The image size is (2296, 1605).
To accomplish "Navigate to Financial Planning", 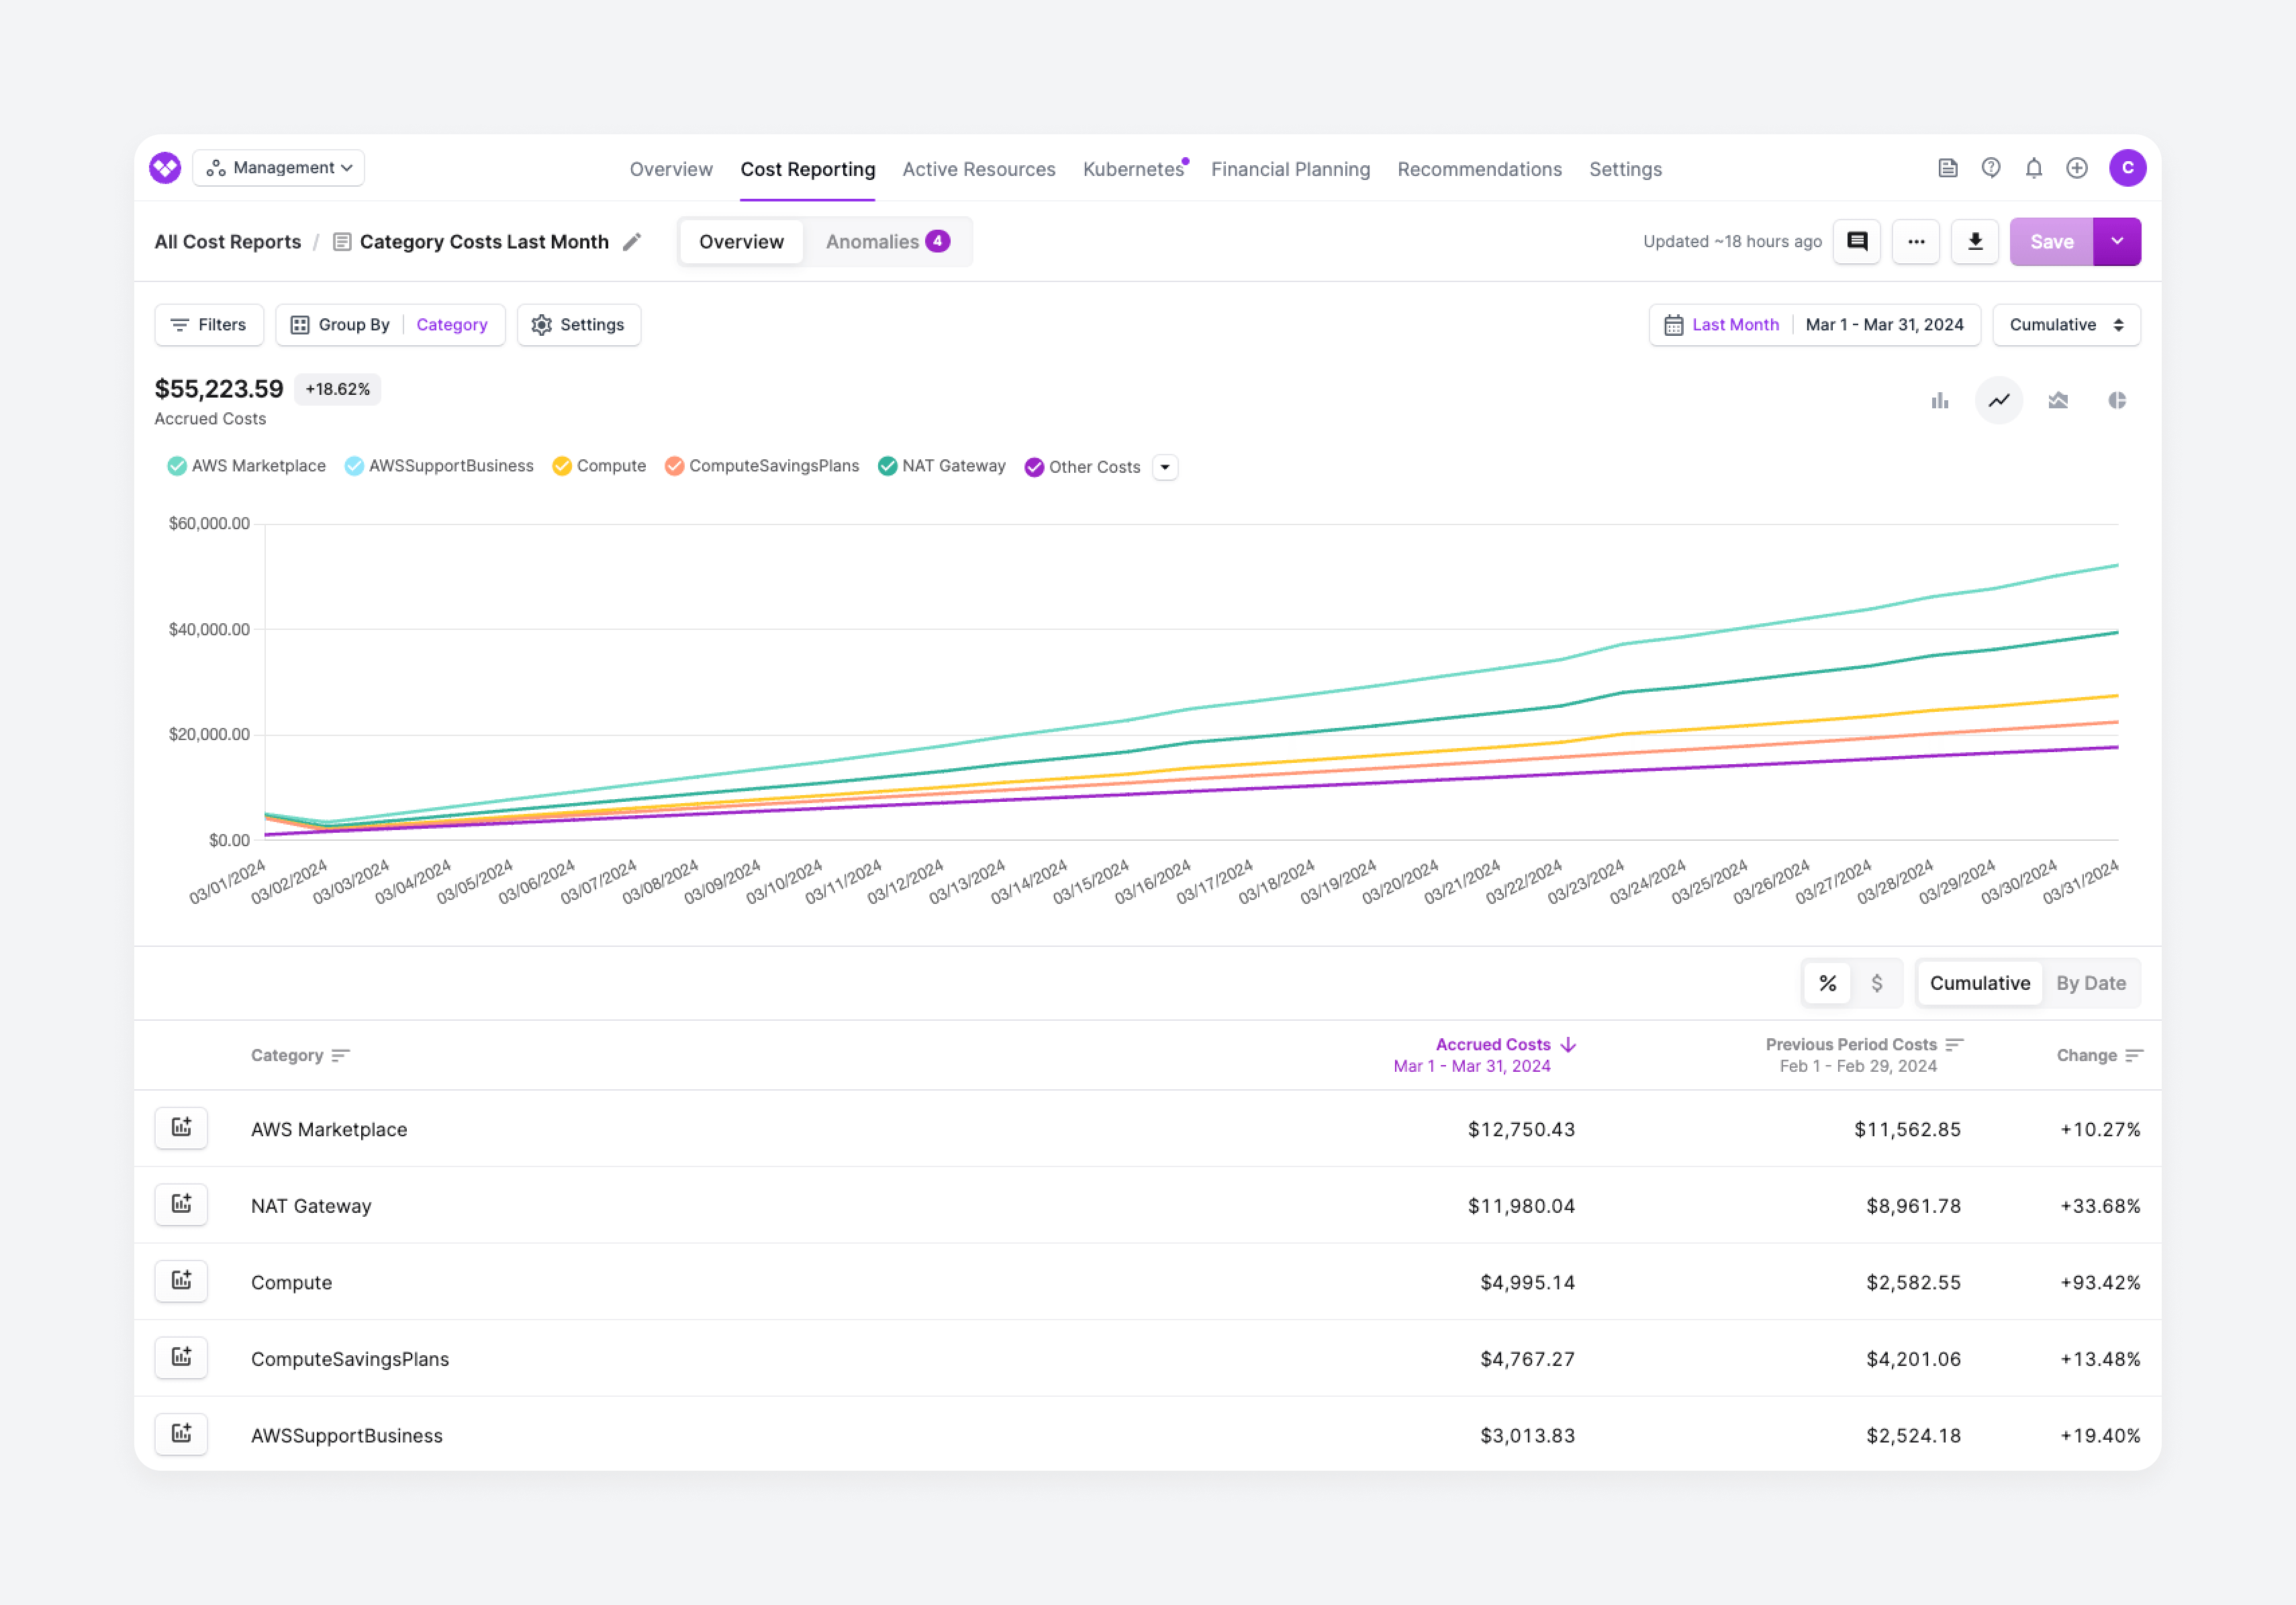I will pos(1290,169).
